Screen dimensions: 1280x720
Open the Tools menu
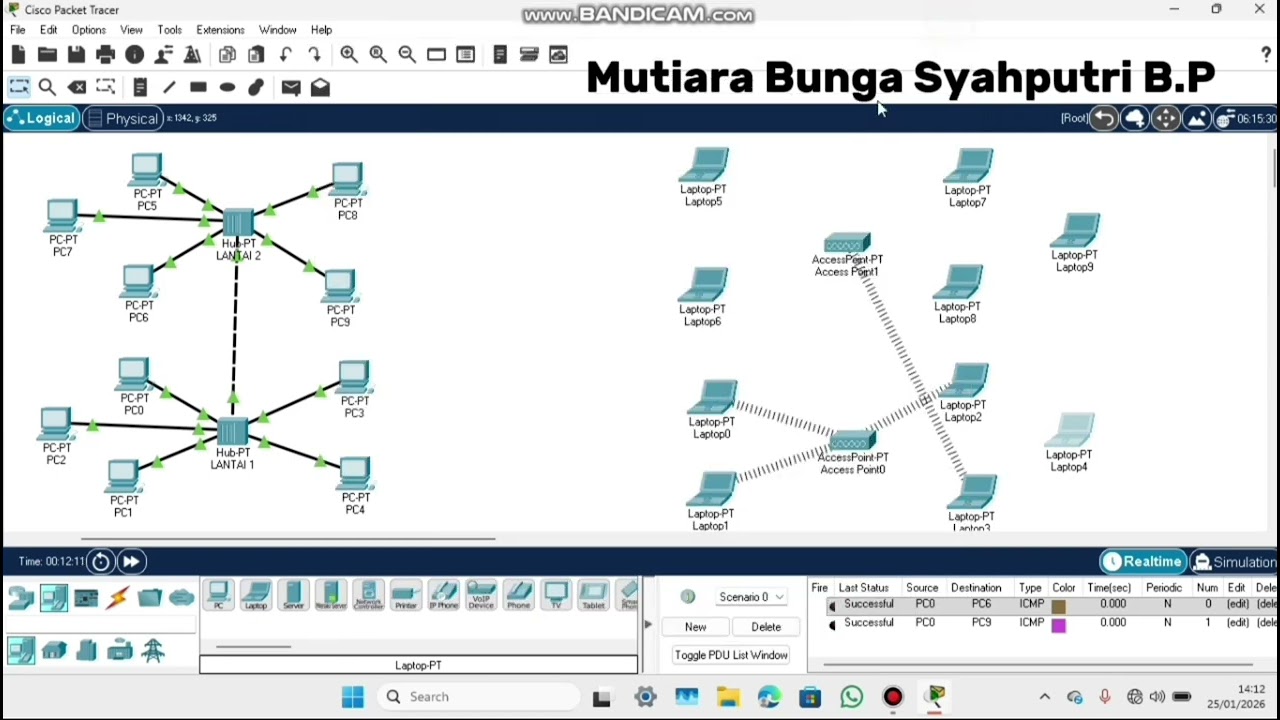(169, 30)
